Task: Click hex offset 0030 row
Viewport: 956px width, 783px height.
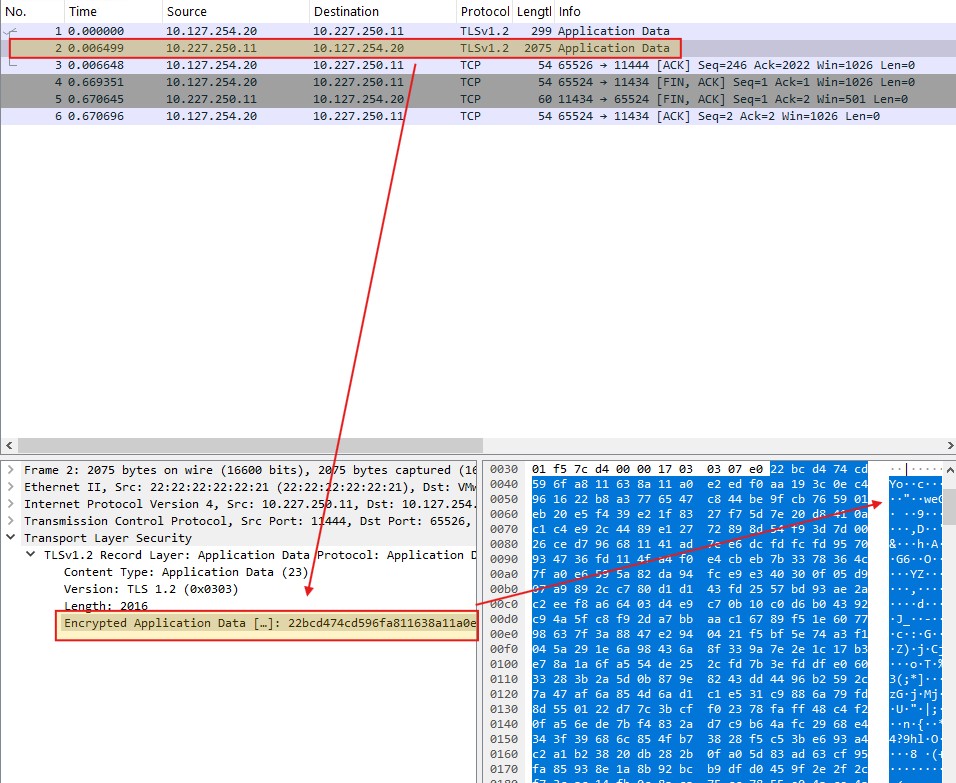Action: click(x=504, y=469)
